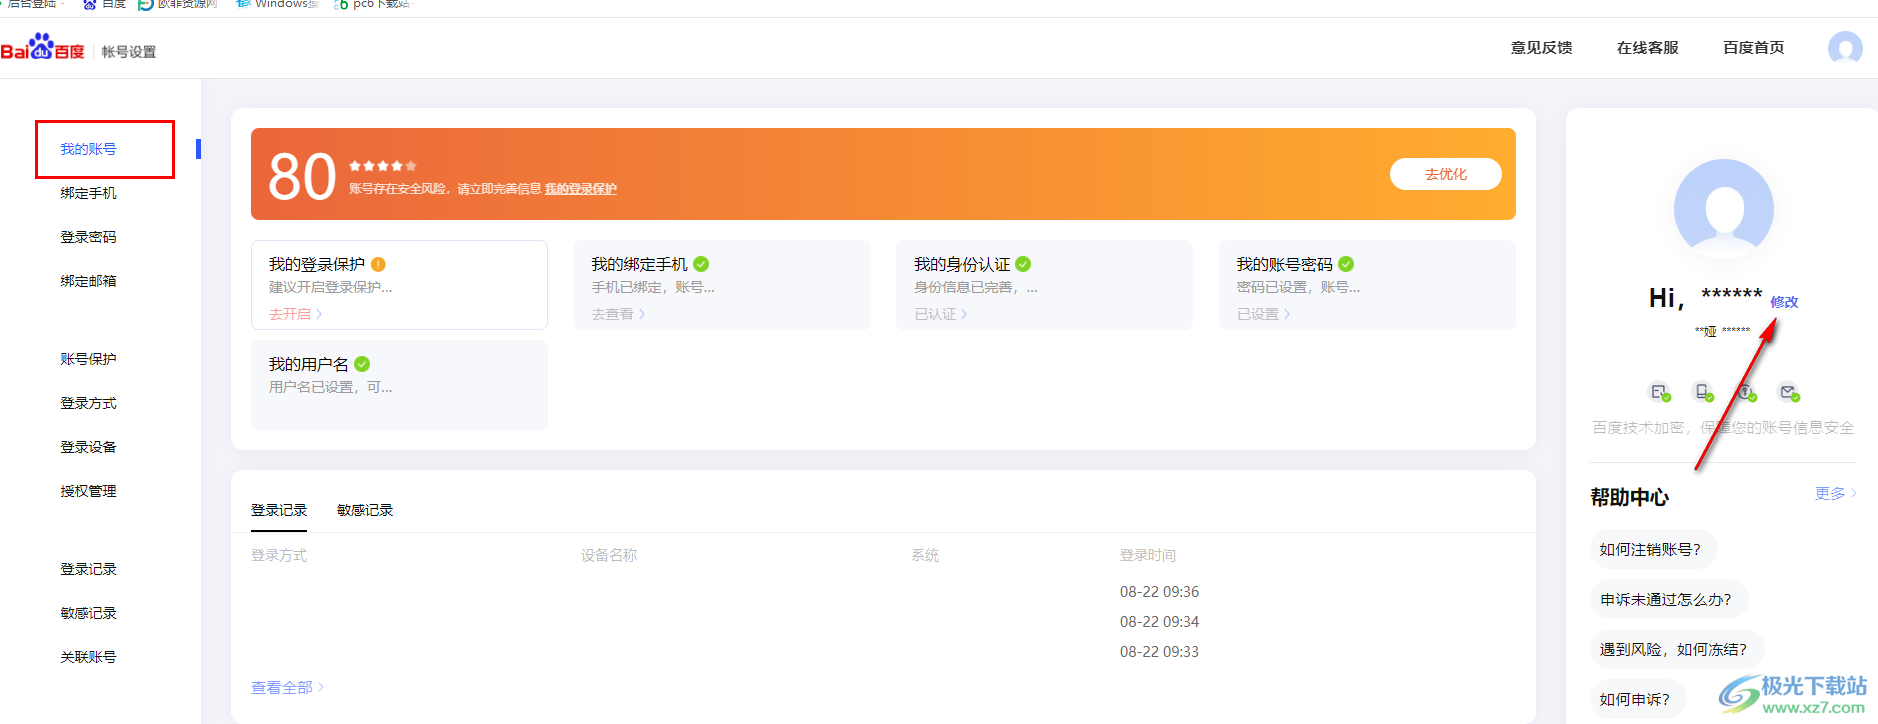Open the user avatar menu in the header
The width and height of the screenshot is (1878, 724).
point(1845,47)
